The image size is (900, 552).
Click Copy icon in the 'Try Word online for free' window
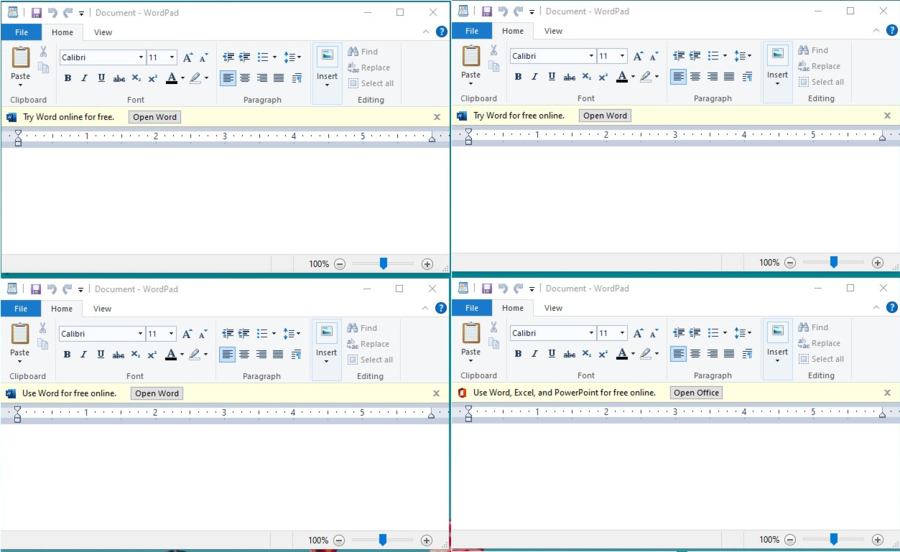(43, 68)
